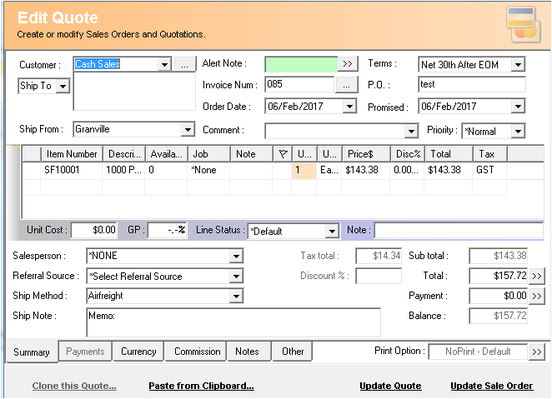This screenshot has height=399, width=552.
Task: Click the filter funnel column header
Action: (x=282, y=154)
